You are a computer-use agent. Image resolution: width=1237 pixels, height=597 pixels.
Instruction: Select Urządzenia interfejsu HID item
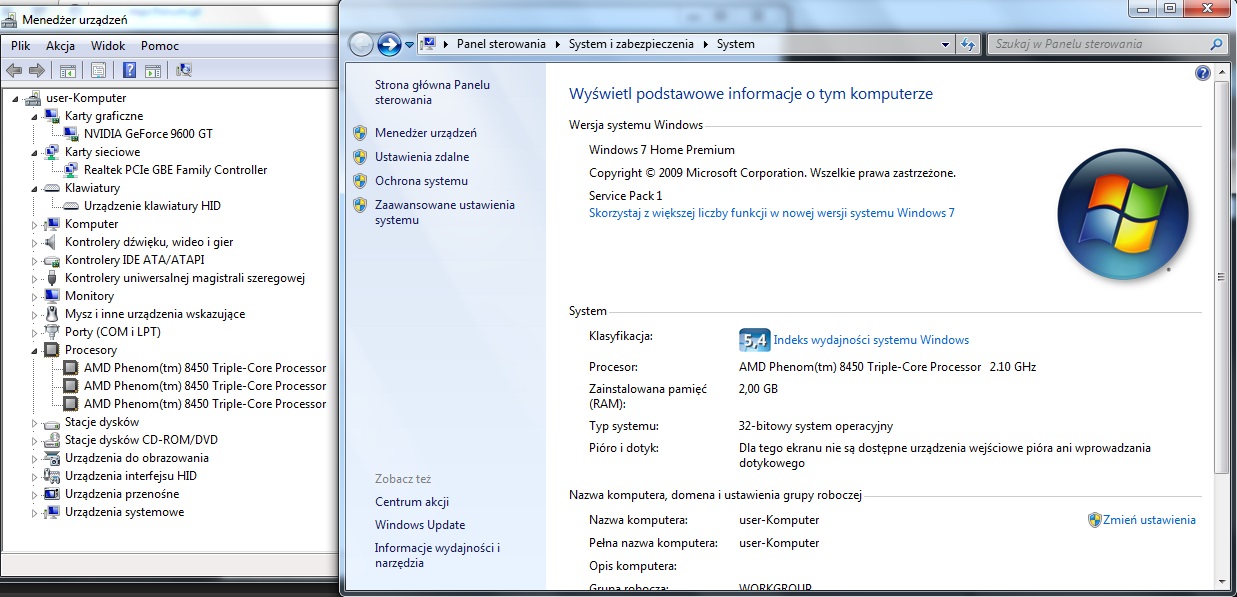[131, 476]
